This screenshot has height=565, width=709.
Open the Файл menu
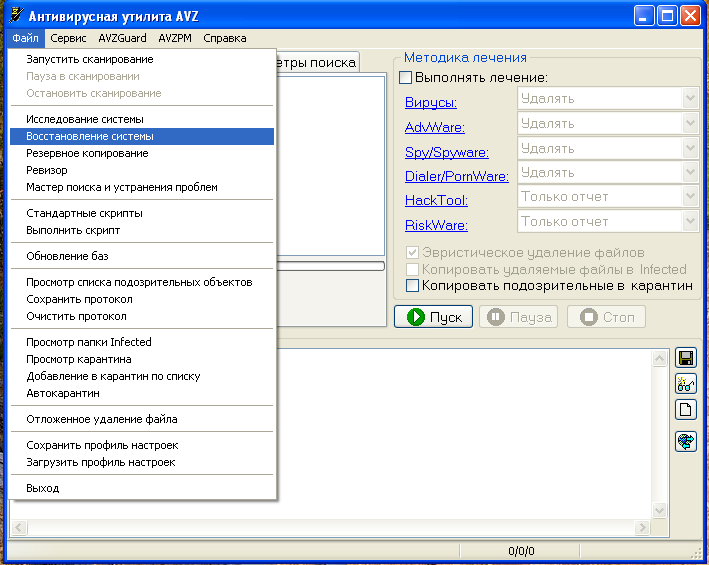25,38
